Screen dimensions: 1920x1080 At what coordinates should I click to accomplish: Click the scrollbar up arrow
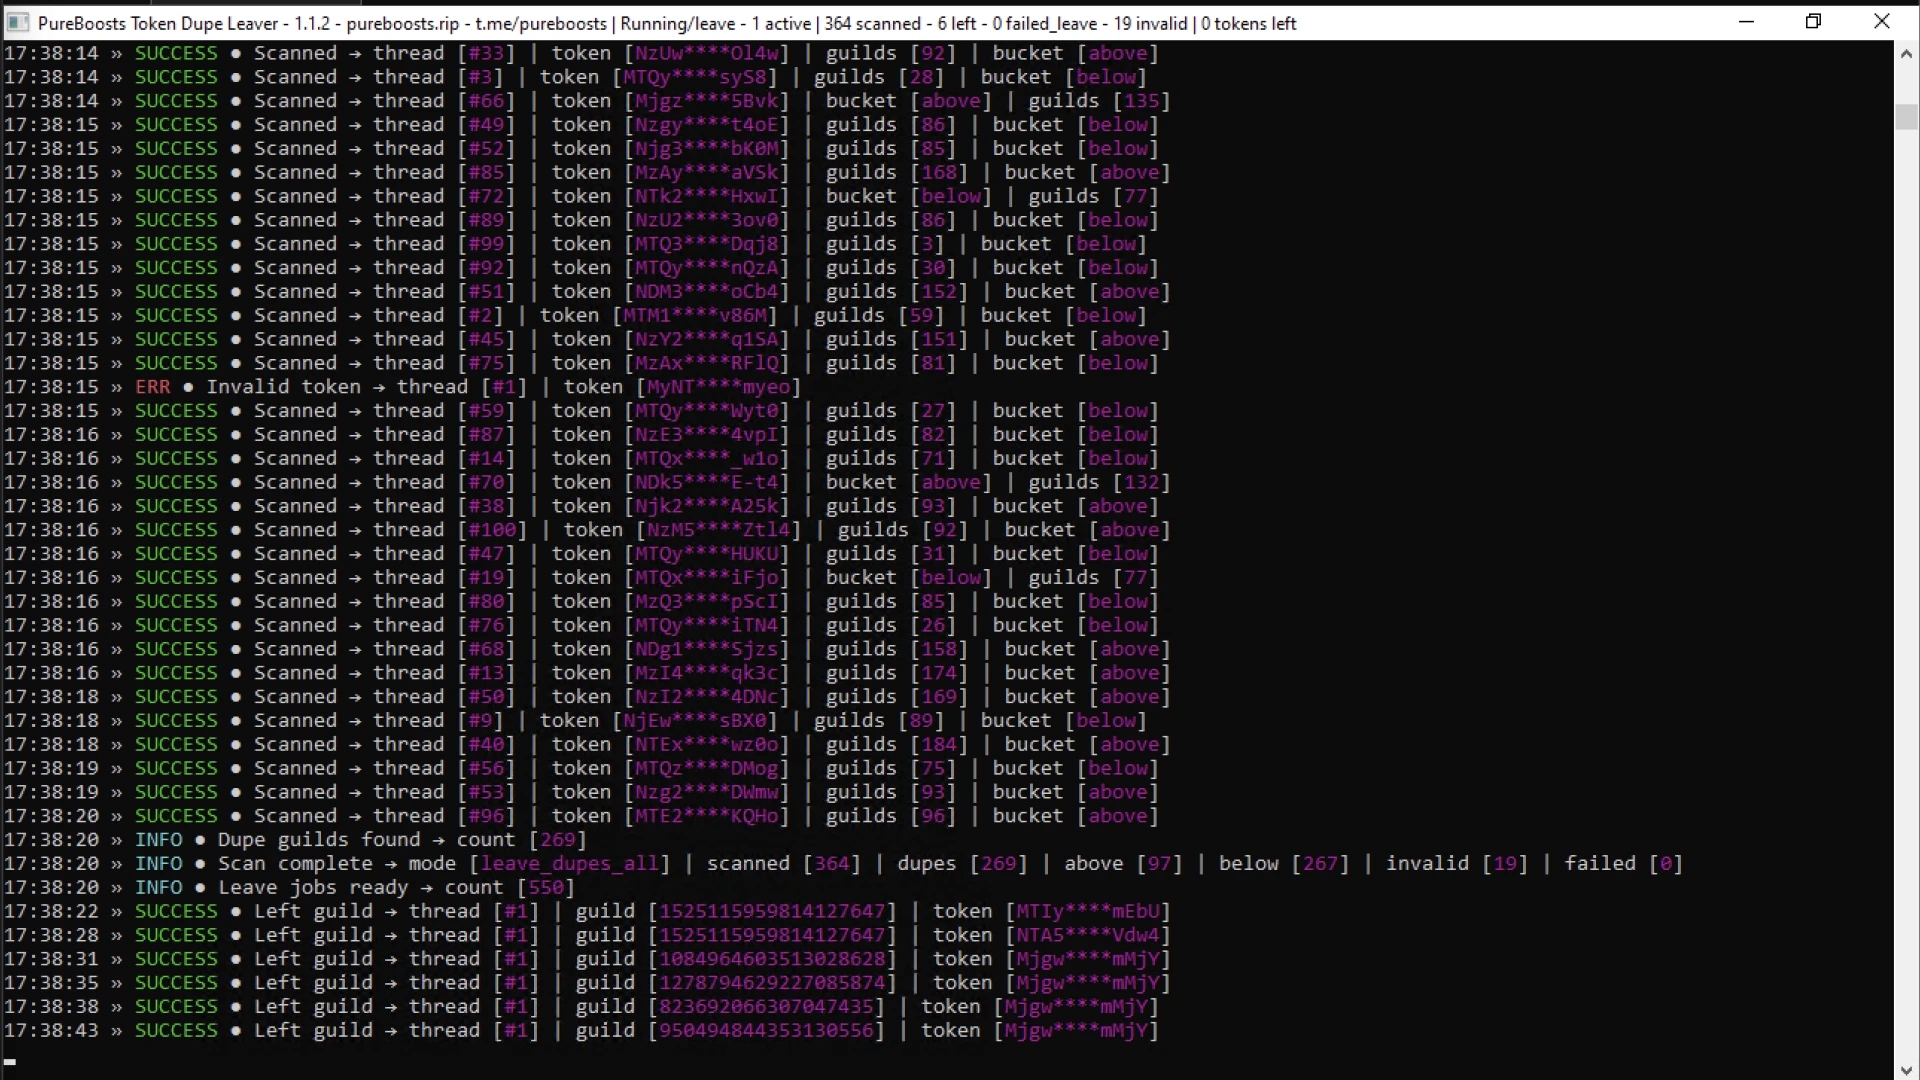[x=1906, y=54]
